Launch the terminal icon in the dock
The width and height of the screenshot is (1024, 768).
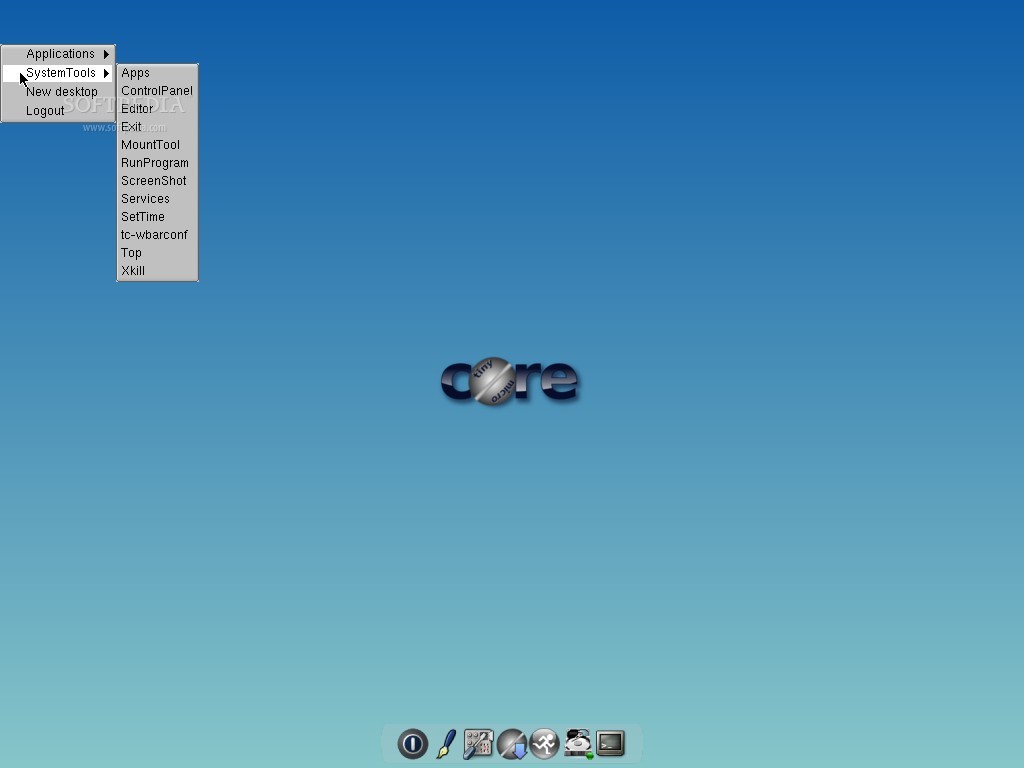tap(610, 744)
